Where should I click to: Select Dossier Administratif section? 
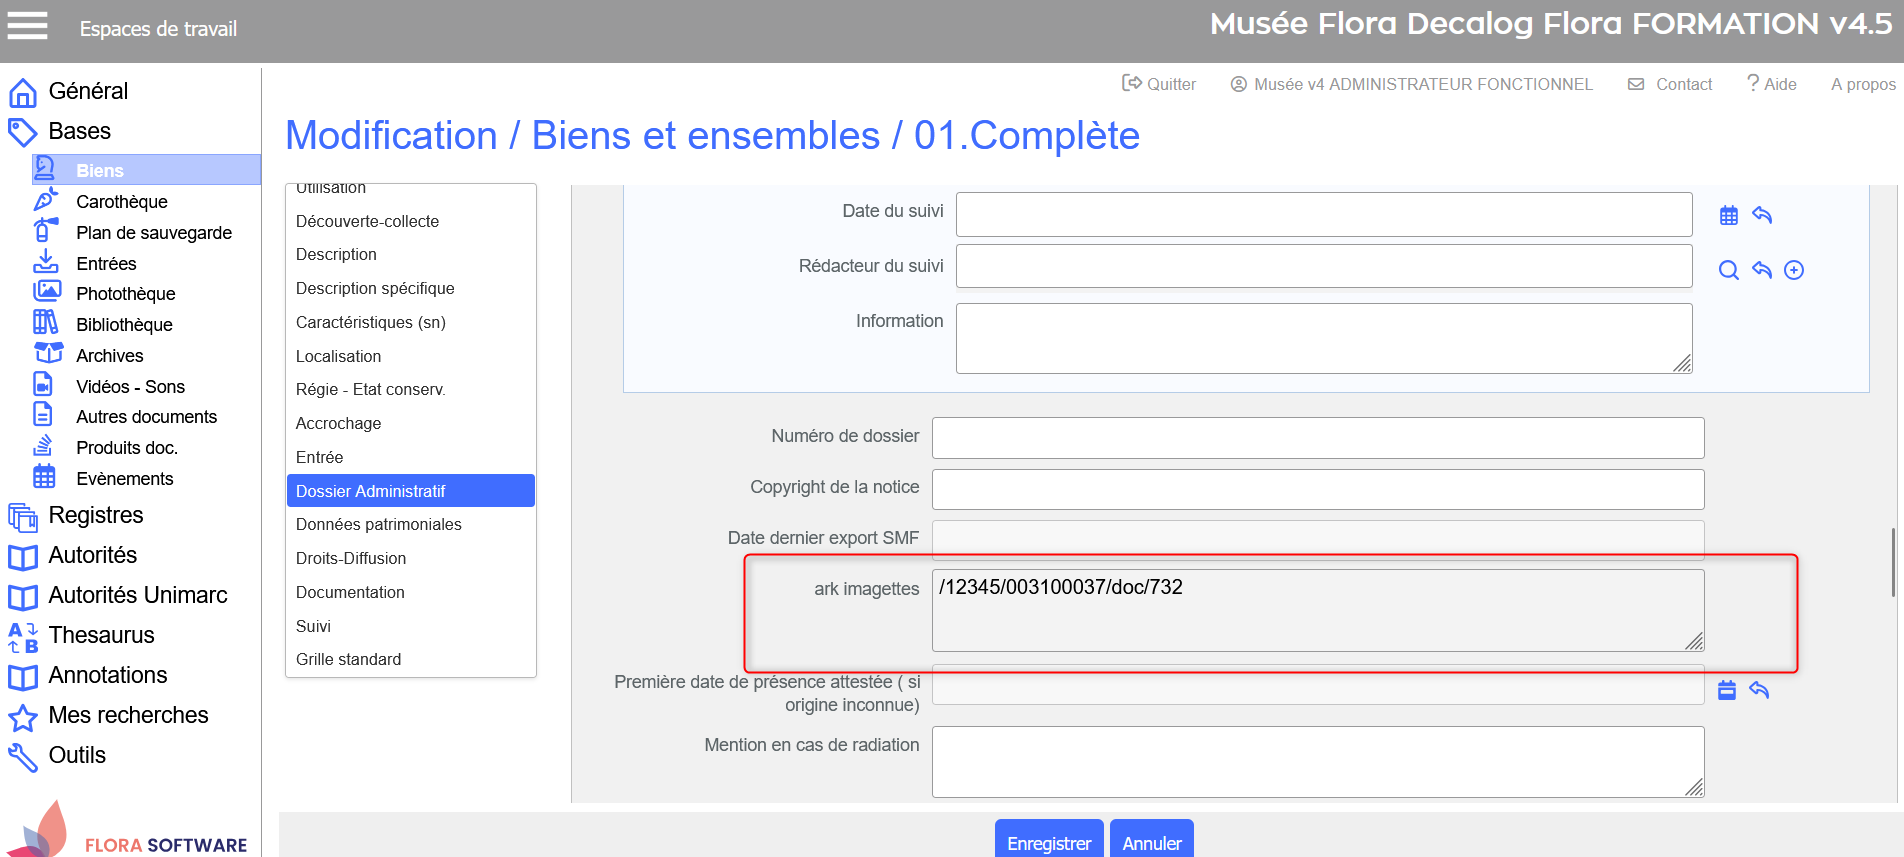pyautogui.click(x=411, y=491)
